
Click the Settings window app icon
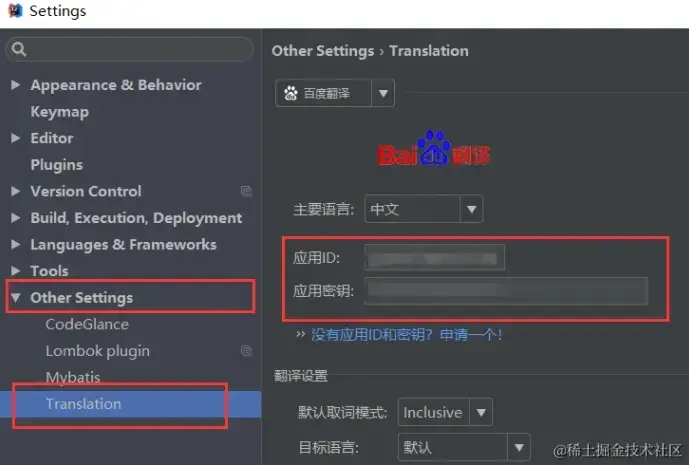click(x=15, y=11)
